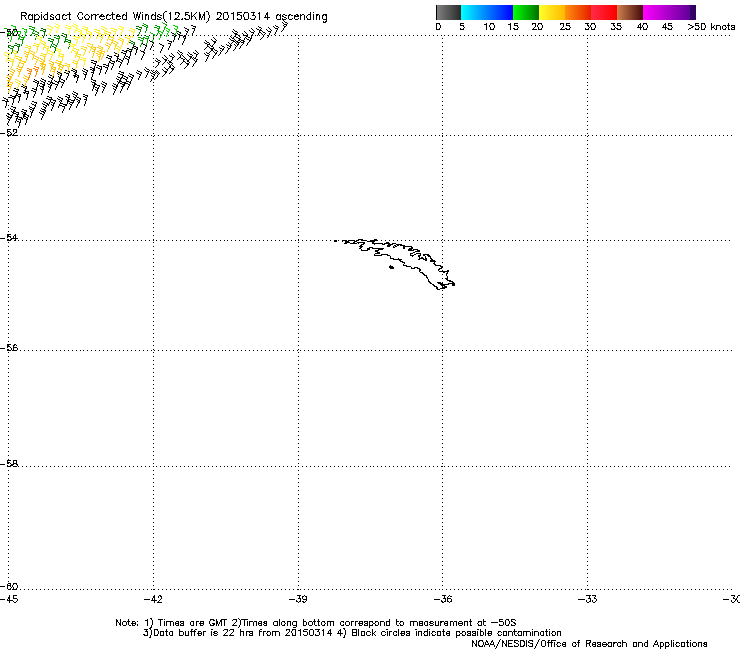740x650 pixels.
Task: Click the -33 longitude axis label
Action: tap(587, 599)
